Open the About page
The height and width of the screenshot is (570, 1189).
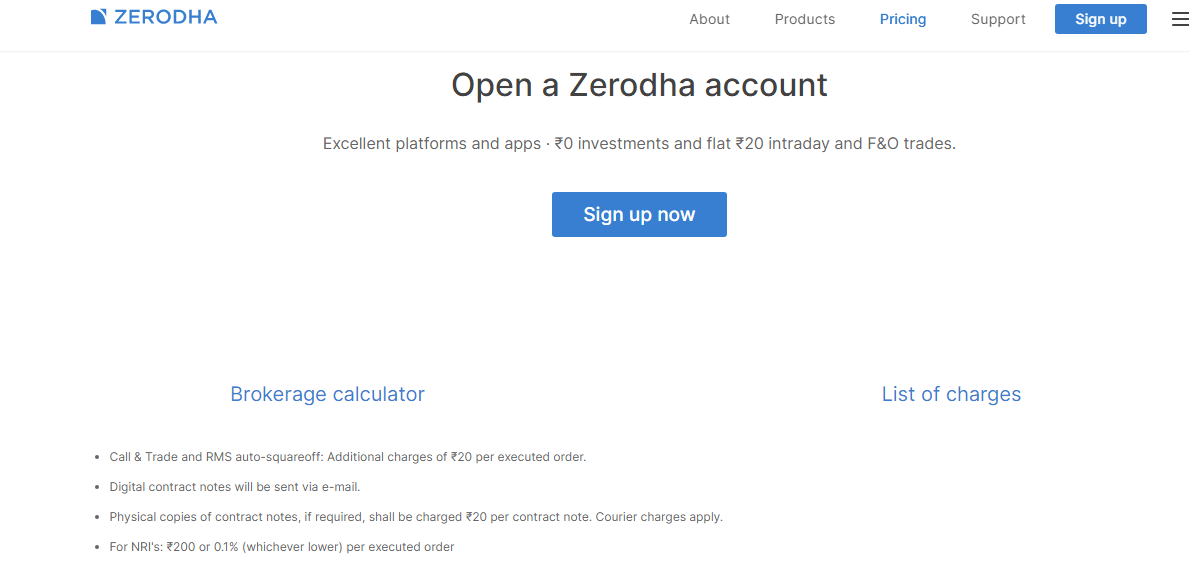[709, 20]
